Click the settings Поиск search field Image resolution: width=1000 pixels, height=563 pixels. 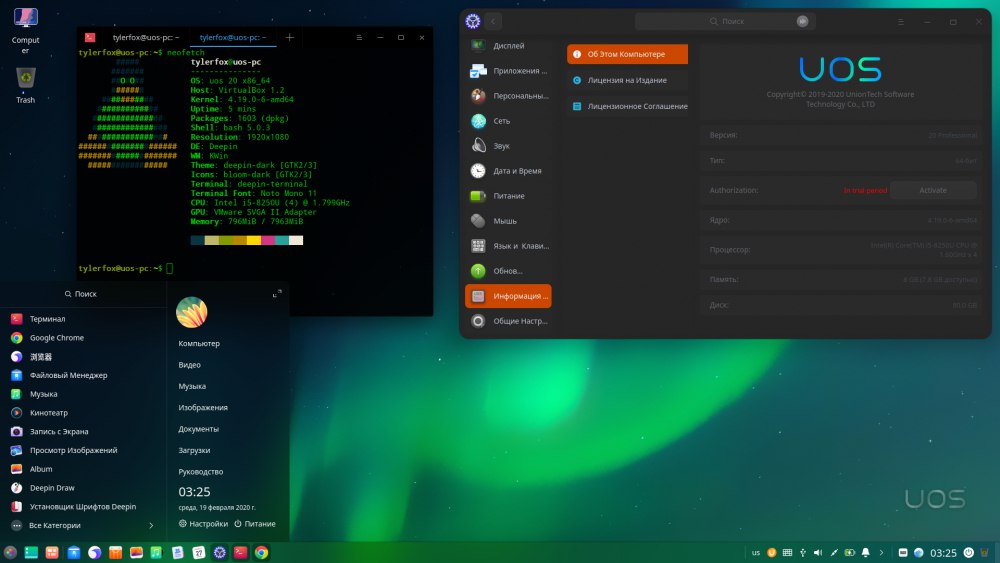tap(725, 21)
